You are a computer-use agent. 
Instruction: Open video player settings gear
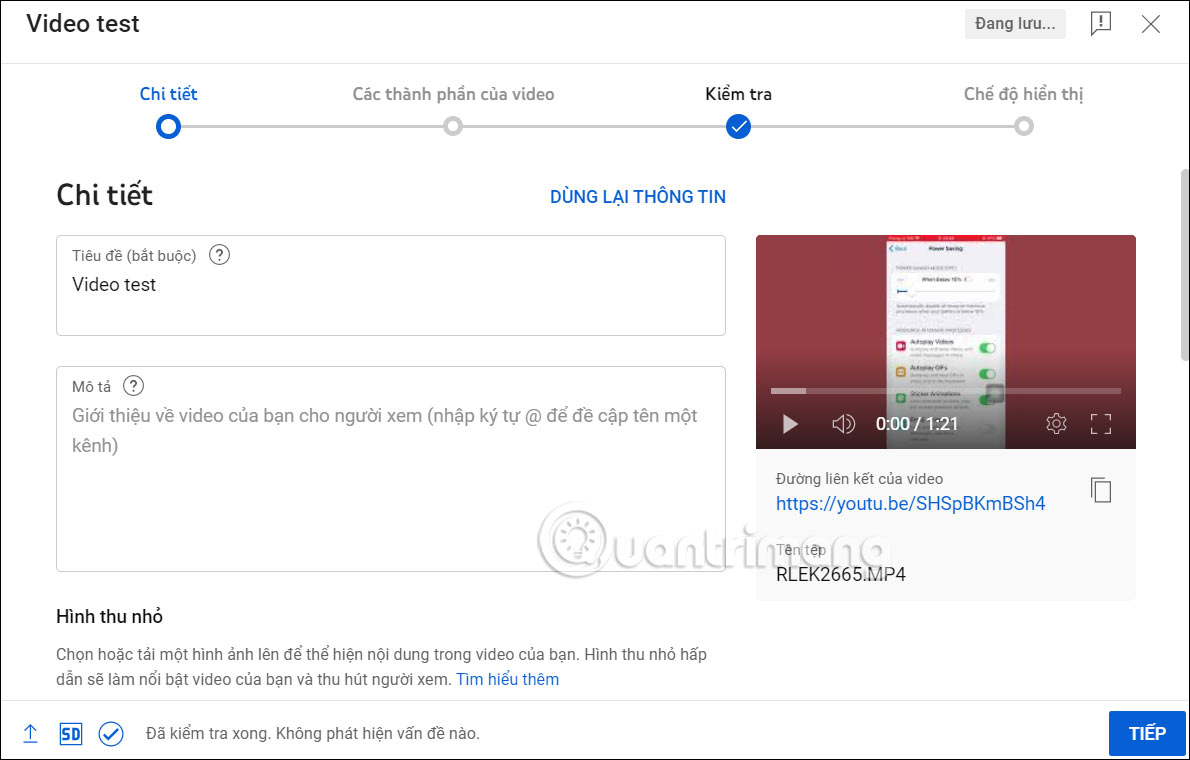[1056, 424]
